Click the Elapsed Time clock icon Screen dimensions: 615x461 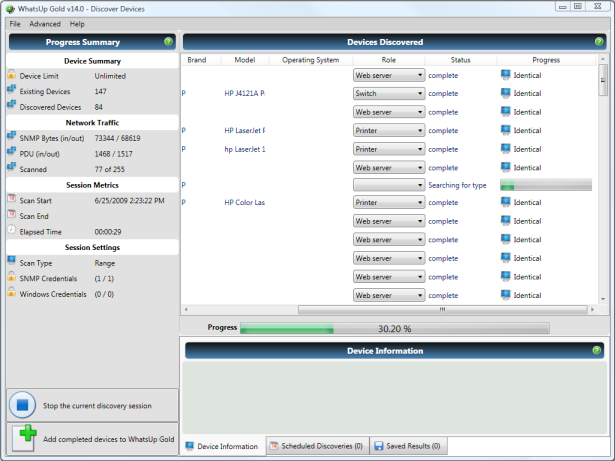[11, 231]
